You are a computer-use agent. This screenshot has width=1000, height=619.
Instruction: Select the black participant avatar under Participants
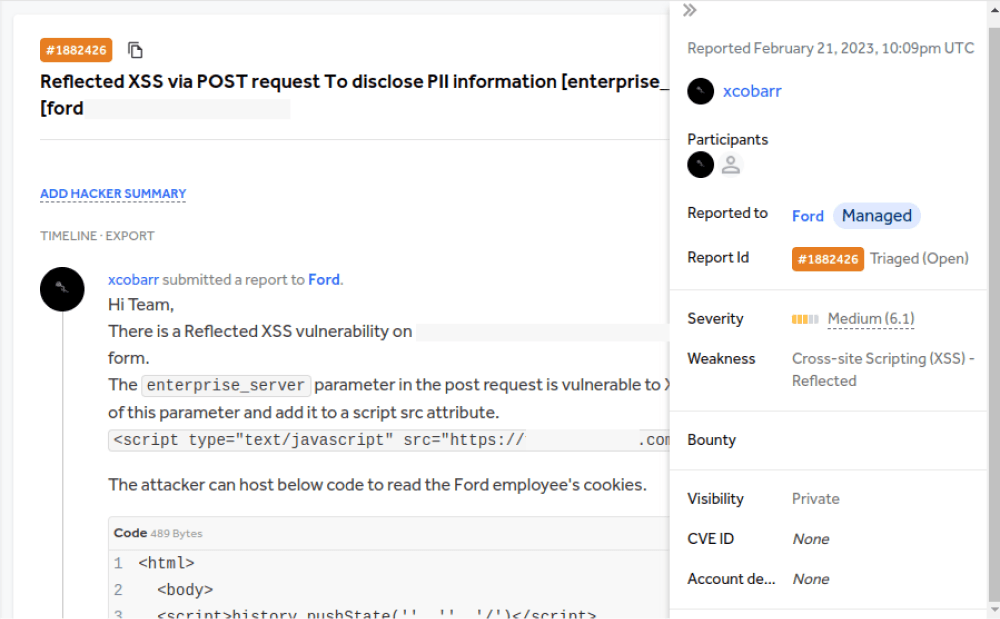click(x=700, y=164)
